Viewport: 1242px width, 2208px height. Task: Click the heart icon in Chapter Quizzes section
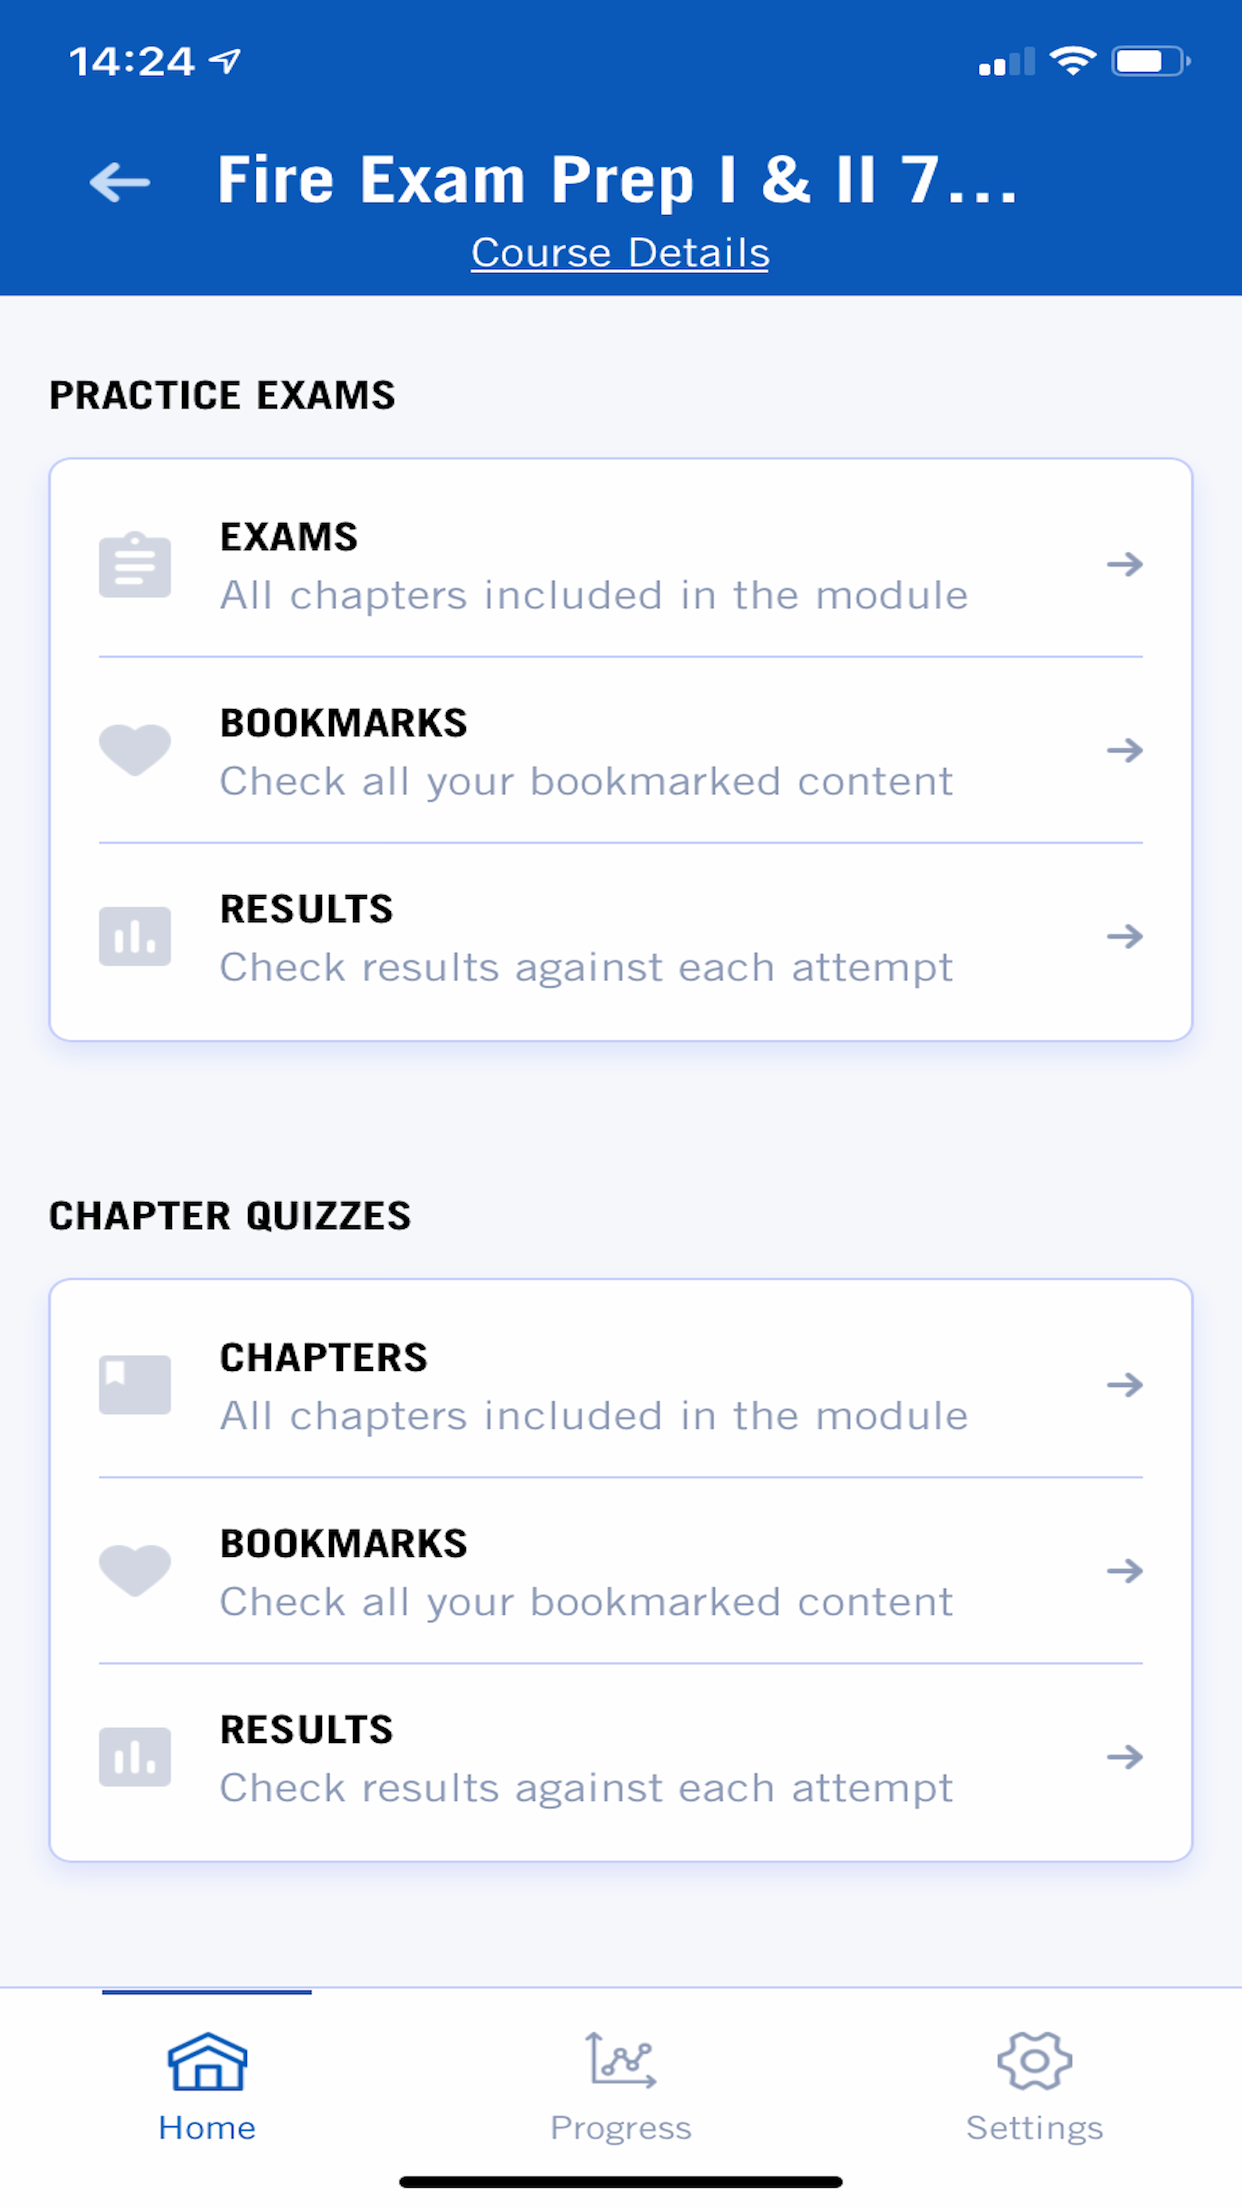click(135, 1571)
